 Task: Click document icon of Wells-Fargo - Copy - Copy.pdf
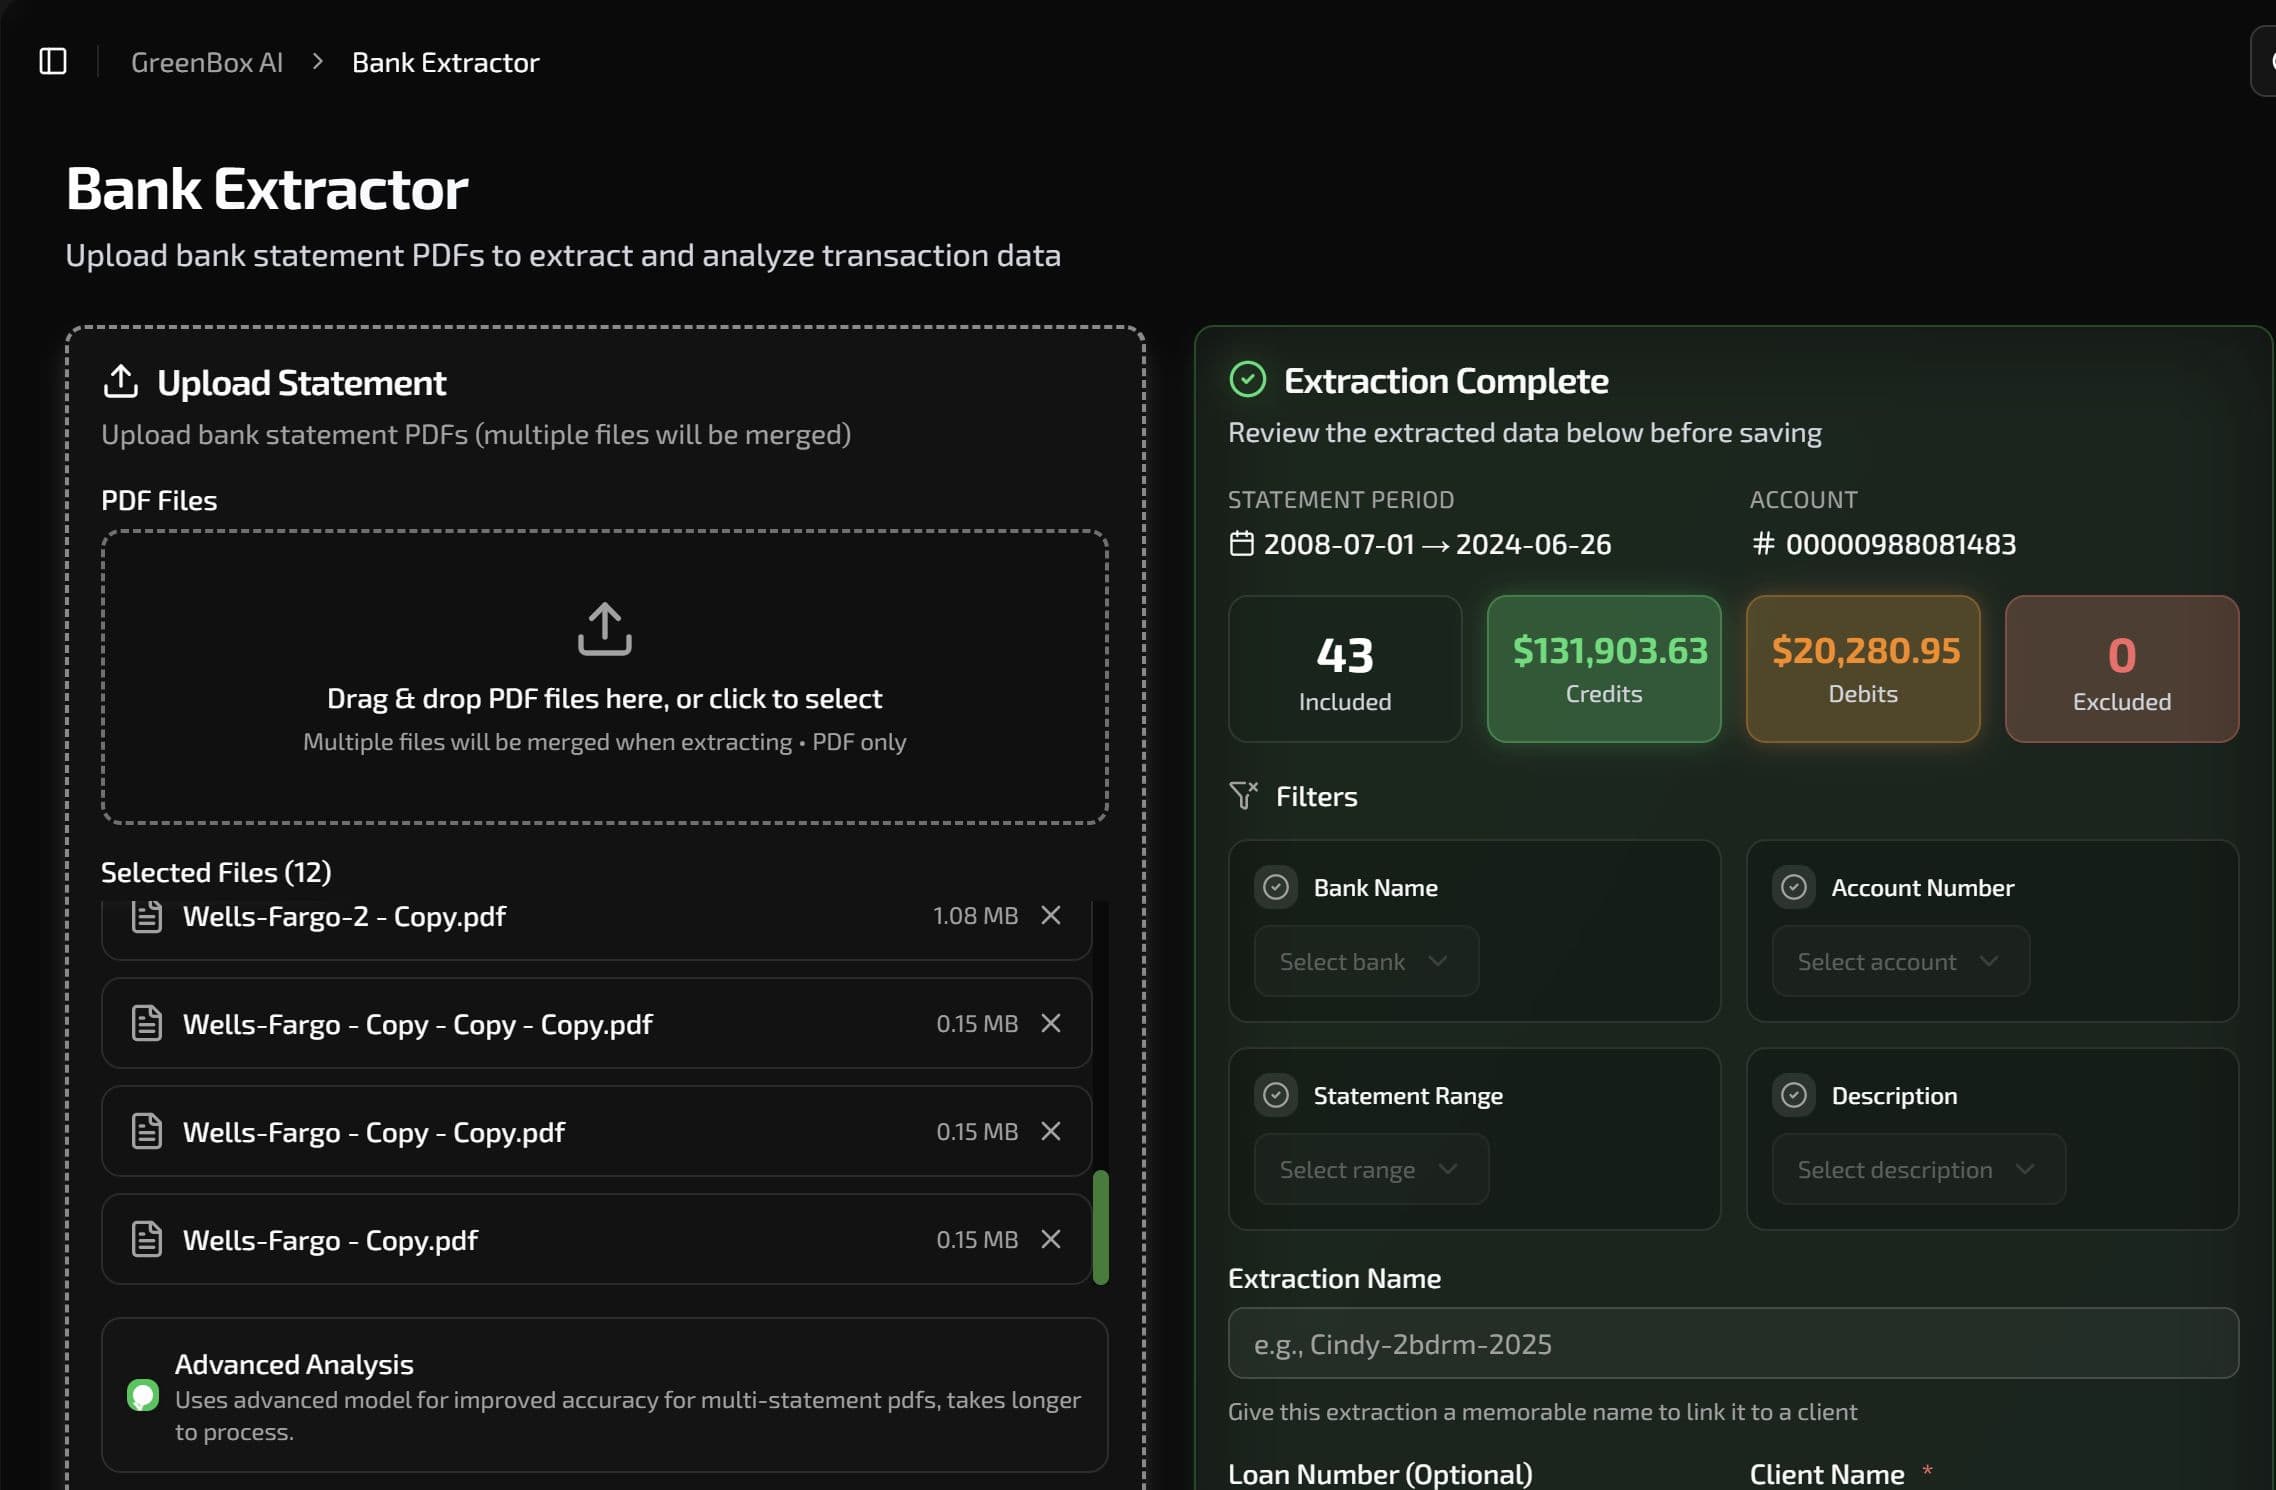click(147, 1131)
